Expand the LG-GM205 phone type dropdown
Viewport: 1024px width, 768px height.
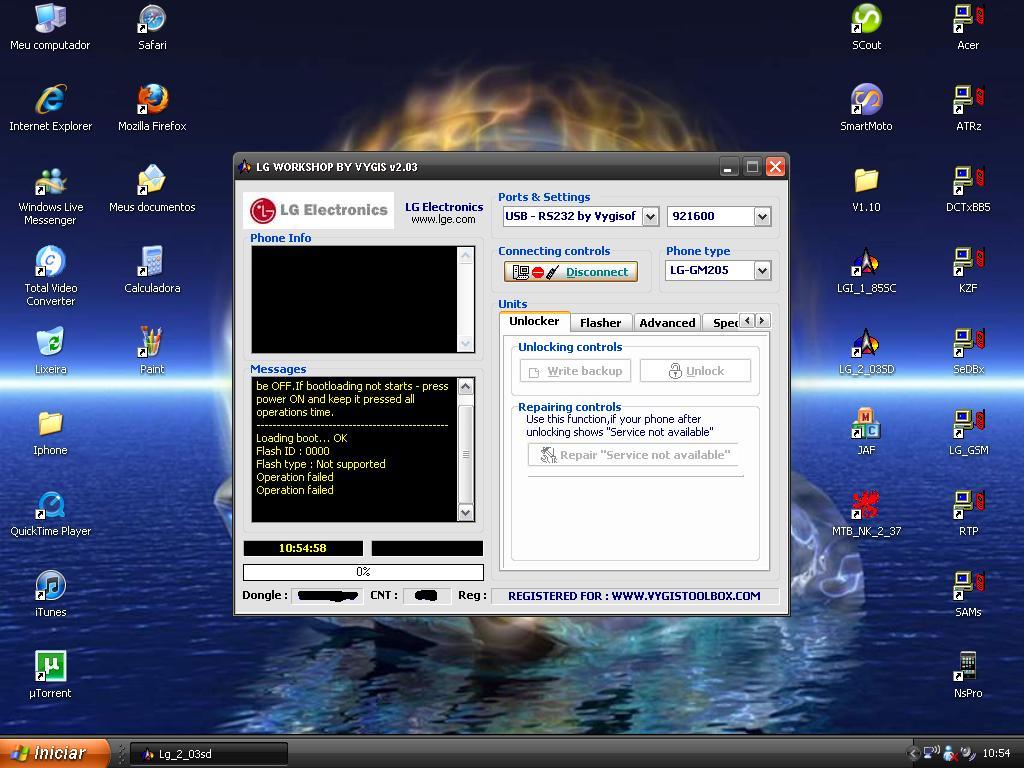[x=762, y=270]
